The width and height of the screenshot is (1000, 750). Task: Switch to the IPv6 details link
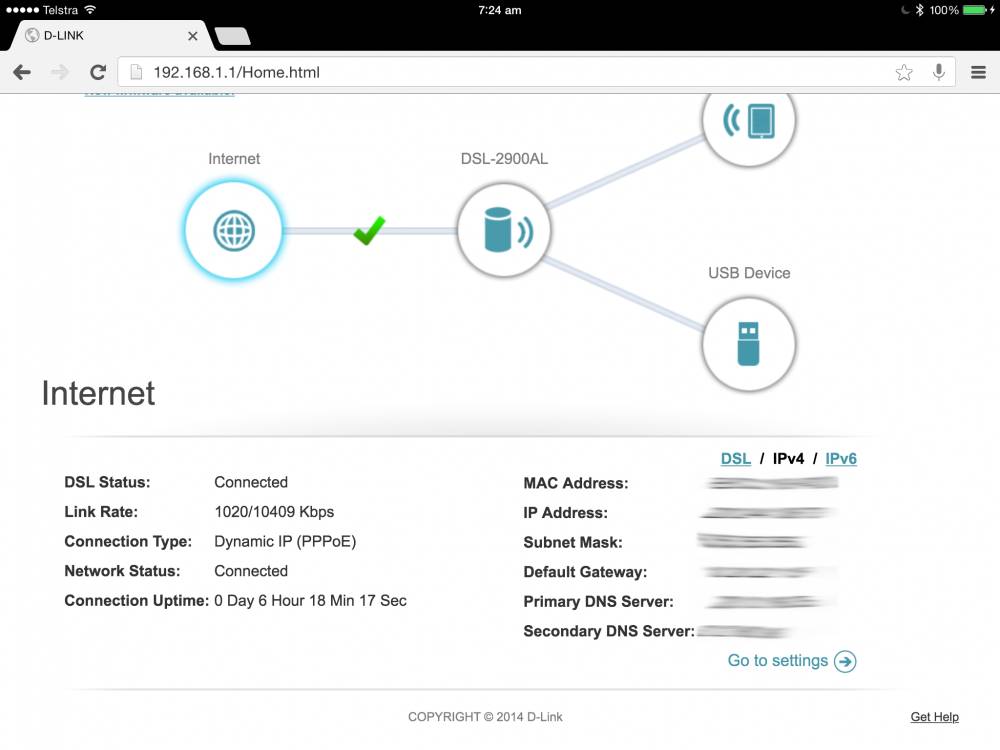click(x=841, y=459)
